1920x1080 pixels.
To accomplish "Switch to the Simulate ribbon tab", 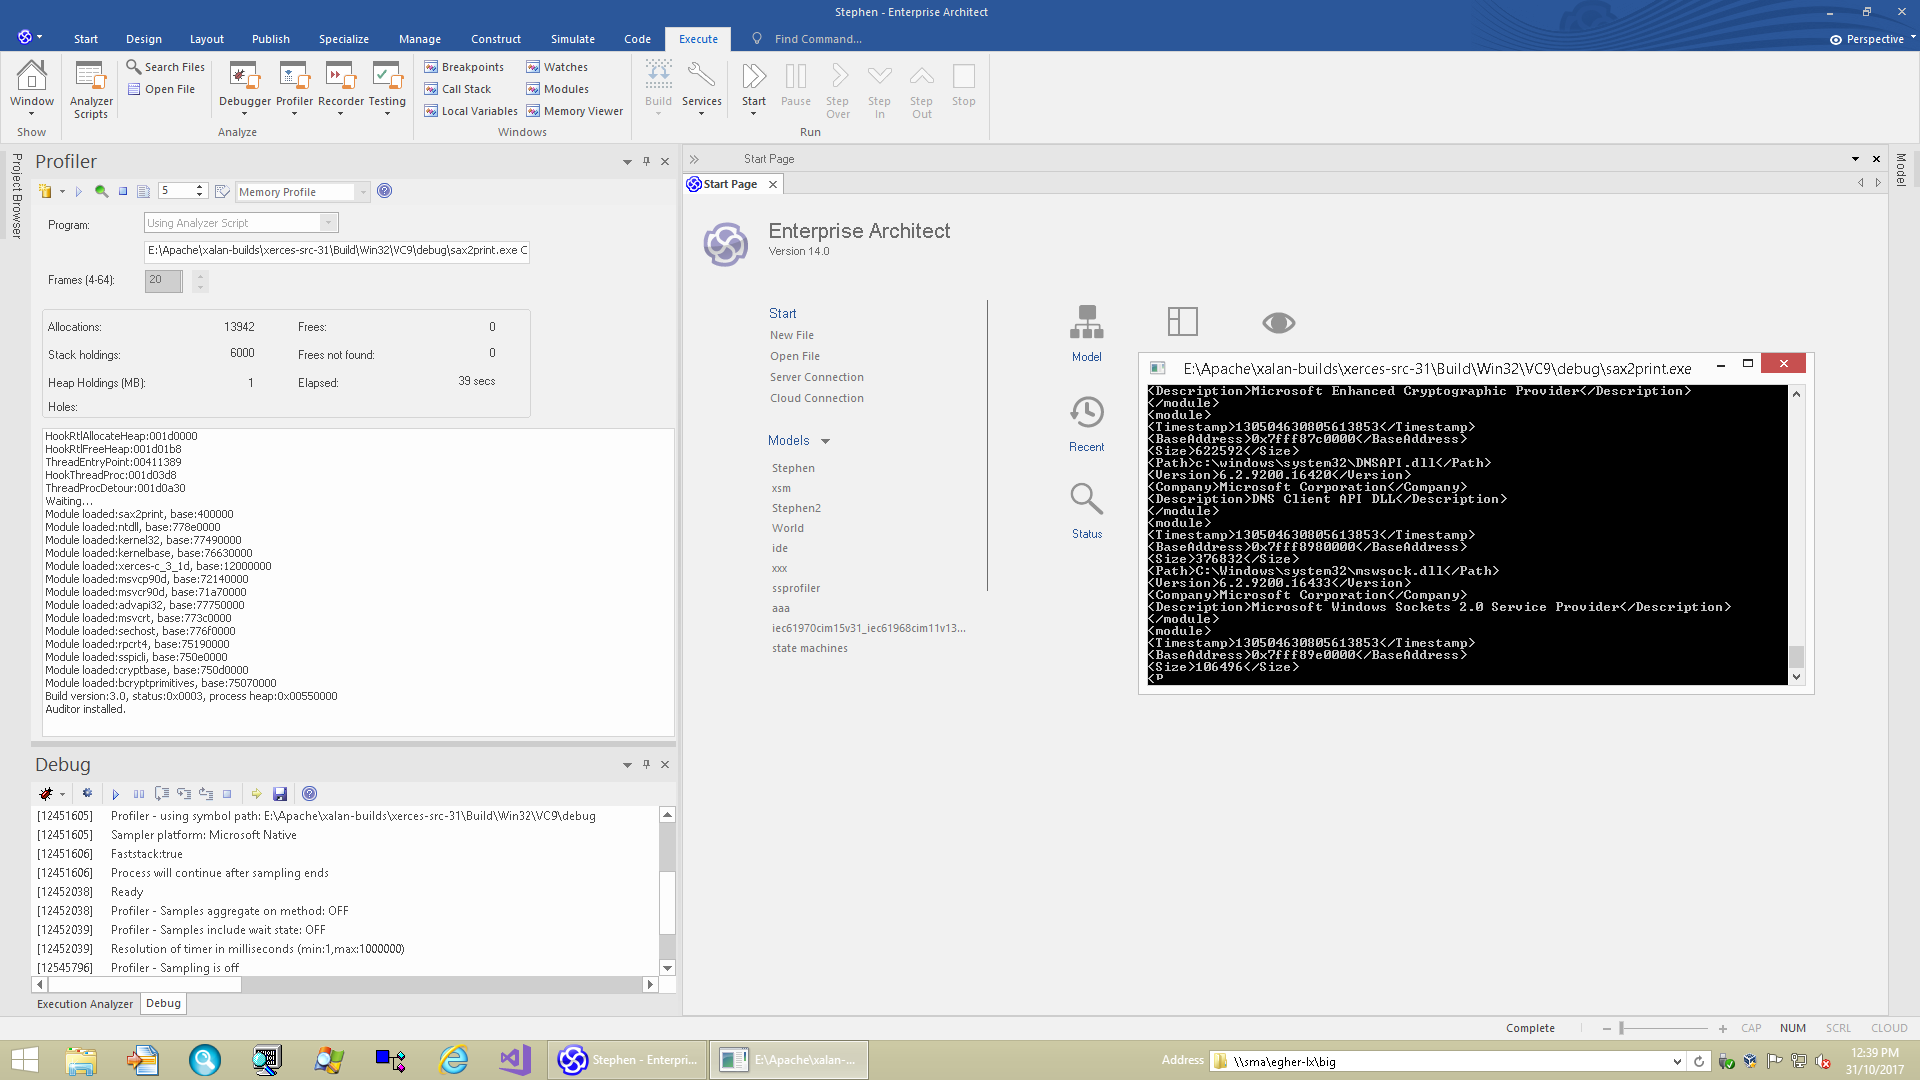I will point(572,39).
